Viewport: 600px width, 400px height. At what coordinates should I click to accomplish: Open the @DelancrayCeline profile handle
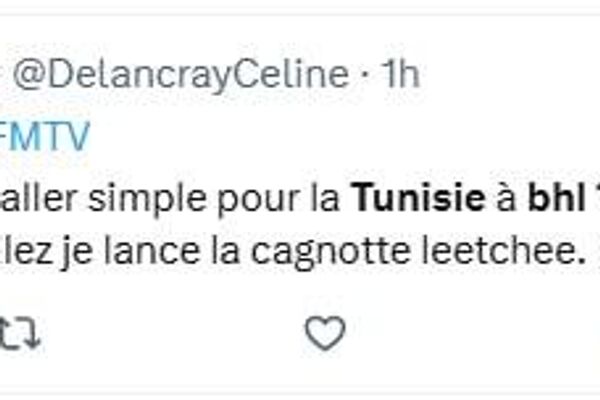(181, 74)
